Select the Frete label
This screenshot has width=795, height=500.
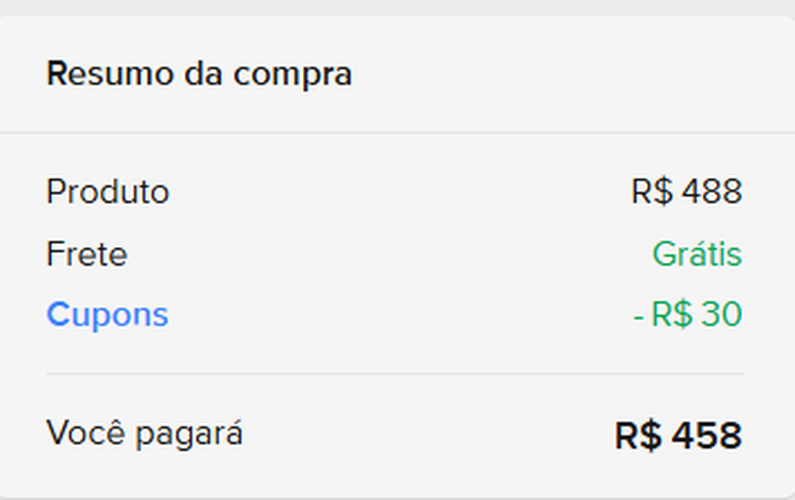point(87,254)
